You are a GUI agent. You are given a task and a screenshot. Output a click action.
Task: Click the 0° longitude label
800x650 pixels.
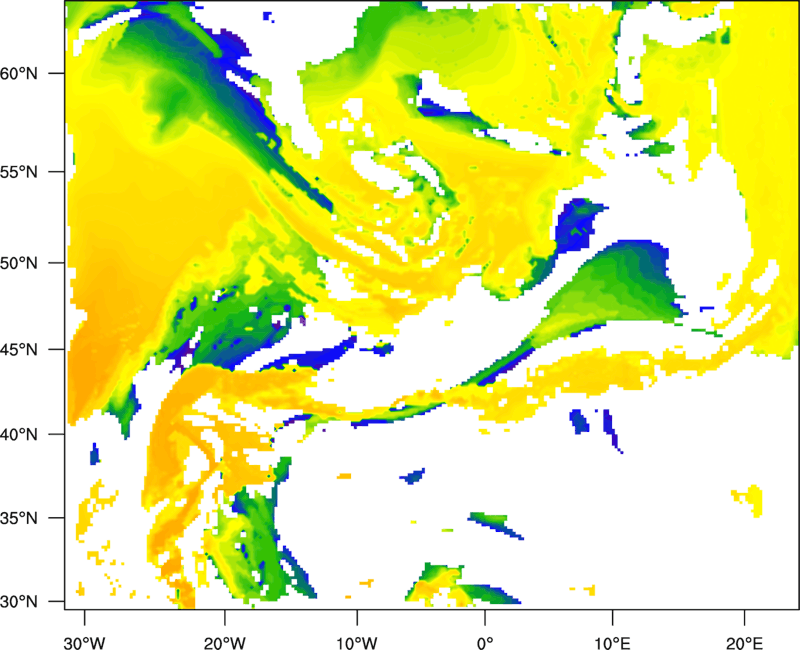(x=485, y=643)
